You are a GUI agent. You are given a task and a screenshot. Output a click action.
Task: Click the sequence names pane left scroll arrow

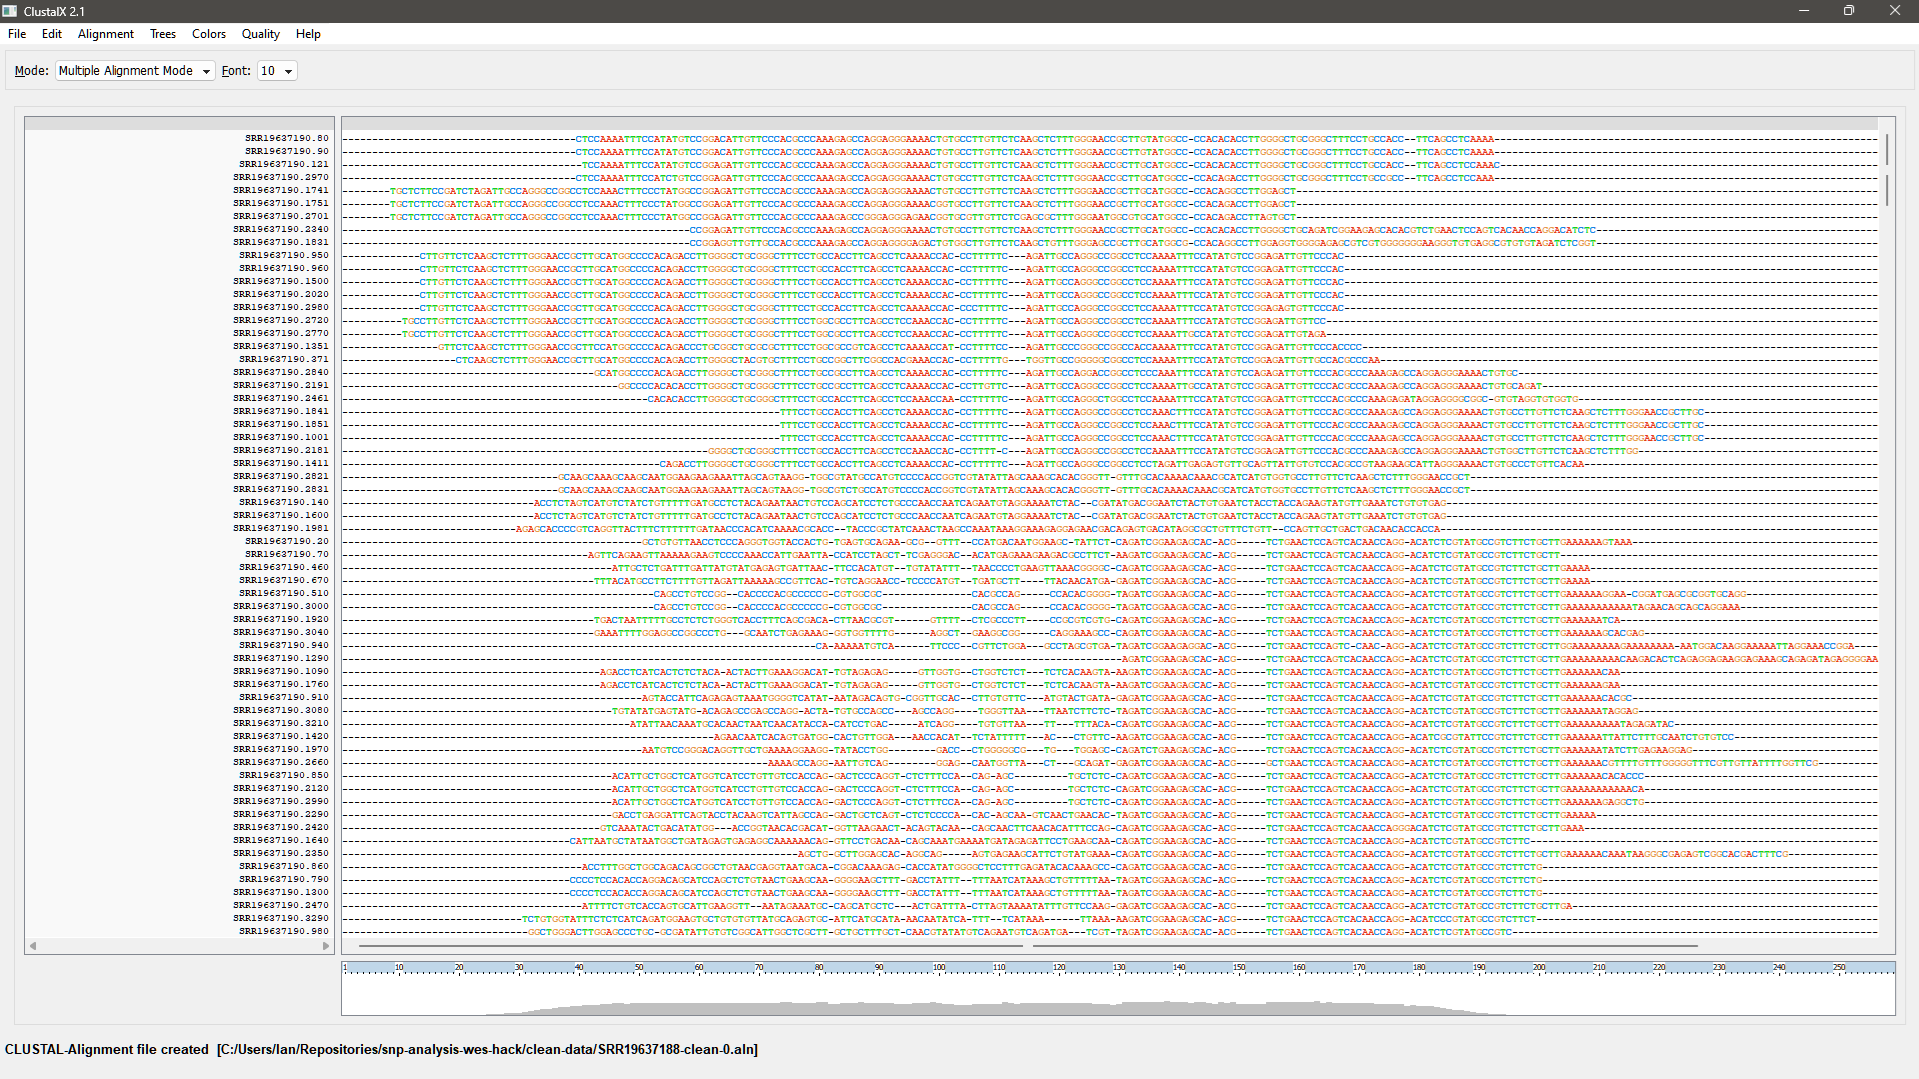point(33,945)
